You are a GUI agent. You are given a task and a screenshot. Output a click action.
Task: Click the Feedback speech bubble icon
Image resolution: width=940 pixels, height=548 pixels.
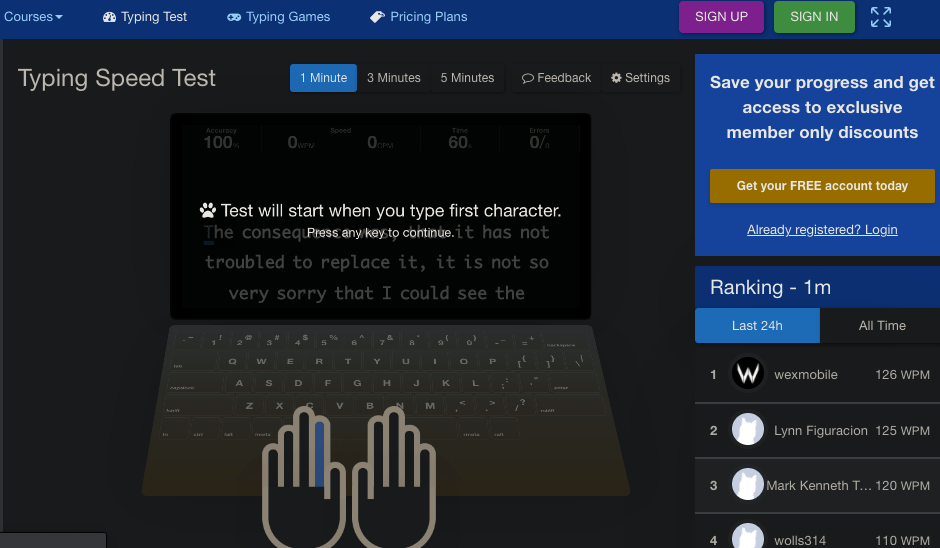click(528, 78)
